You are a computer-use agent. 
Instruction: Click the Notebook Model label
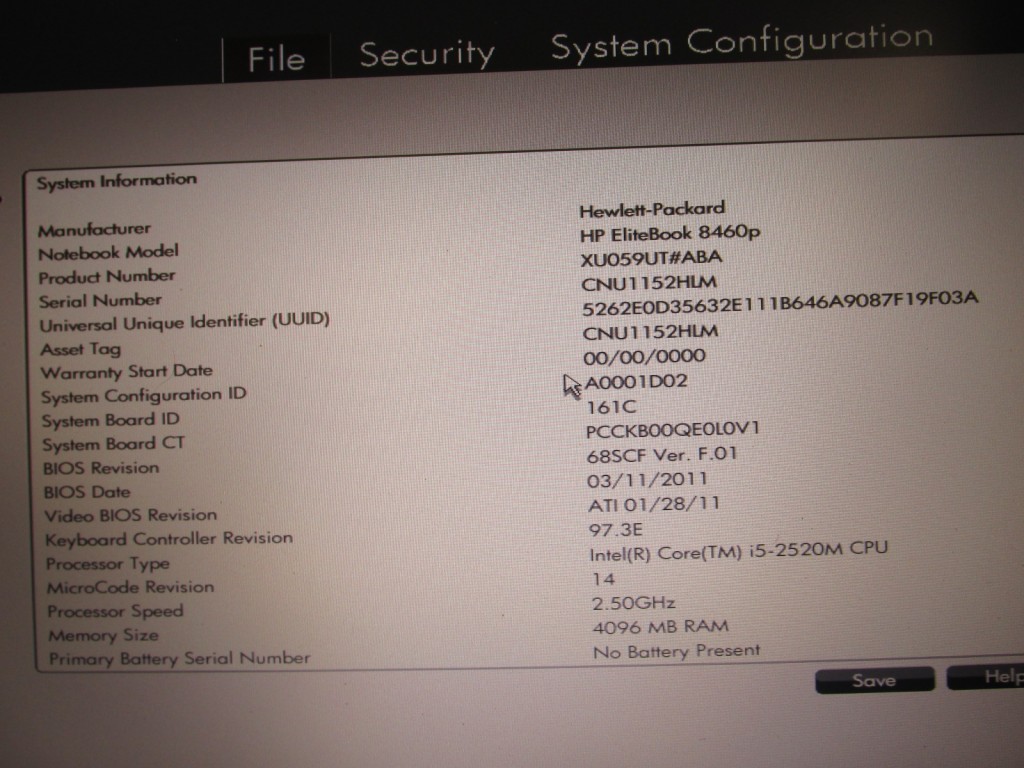(x=108, y=253)
